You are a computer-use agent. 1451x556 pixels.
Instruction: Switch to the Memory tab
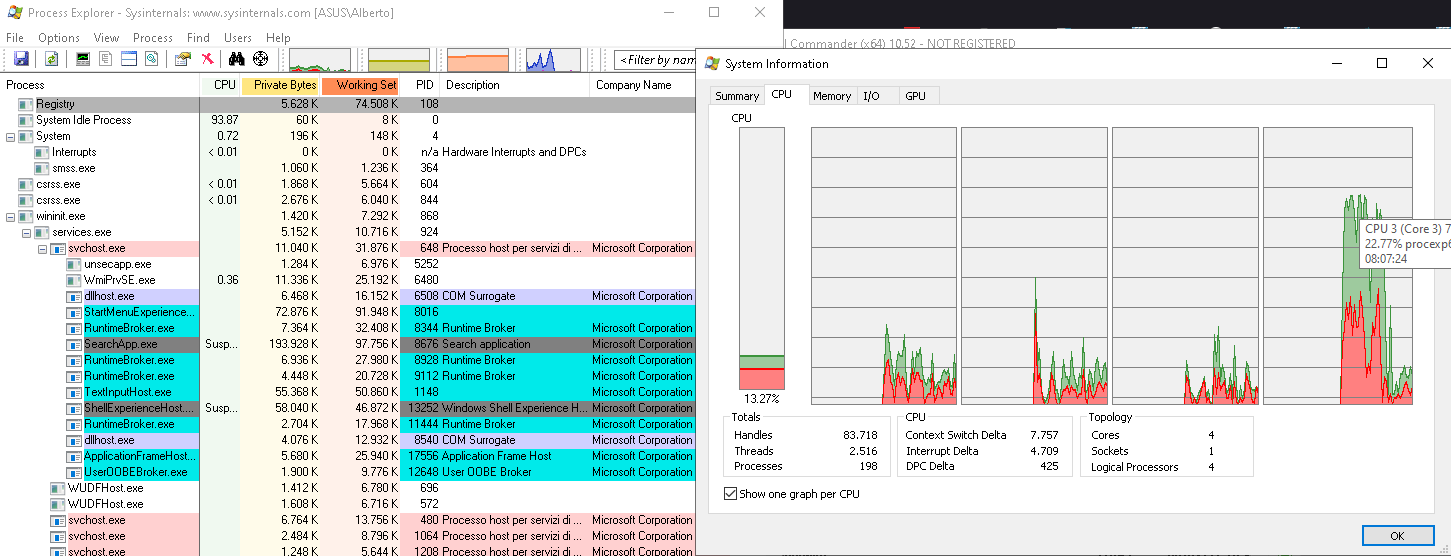[832, 96]
